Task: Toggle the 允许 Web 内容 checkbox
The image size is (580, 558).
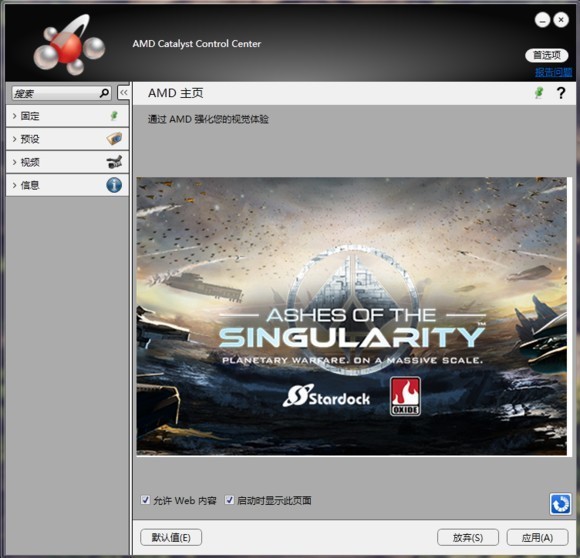Action: [x=145, y=500]
